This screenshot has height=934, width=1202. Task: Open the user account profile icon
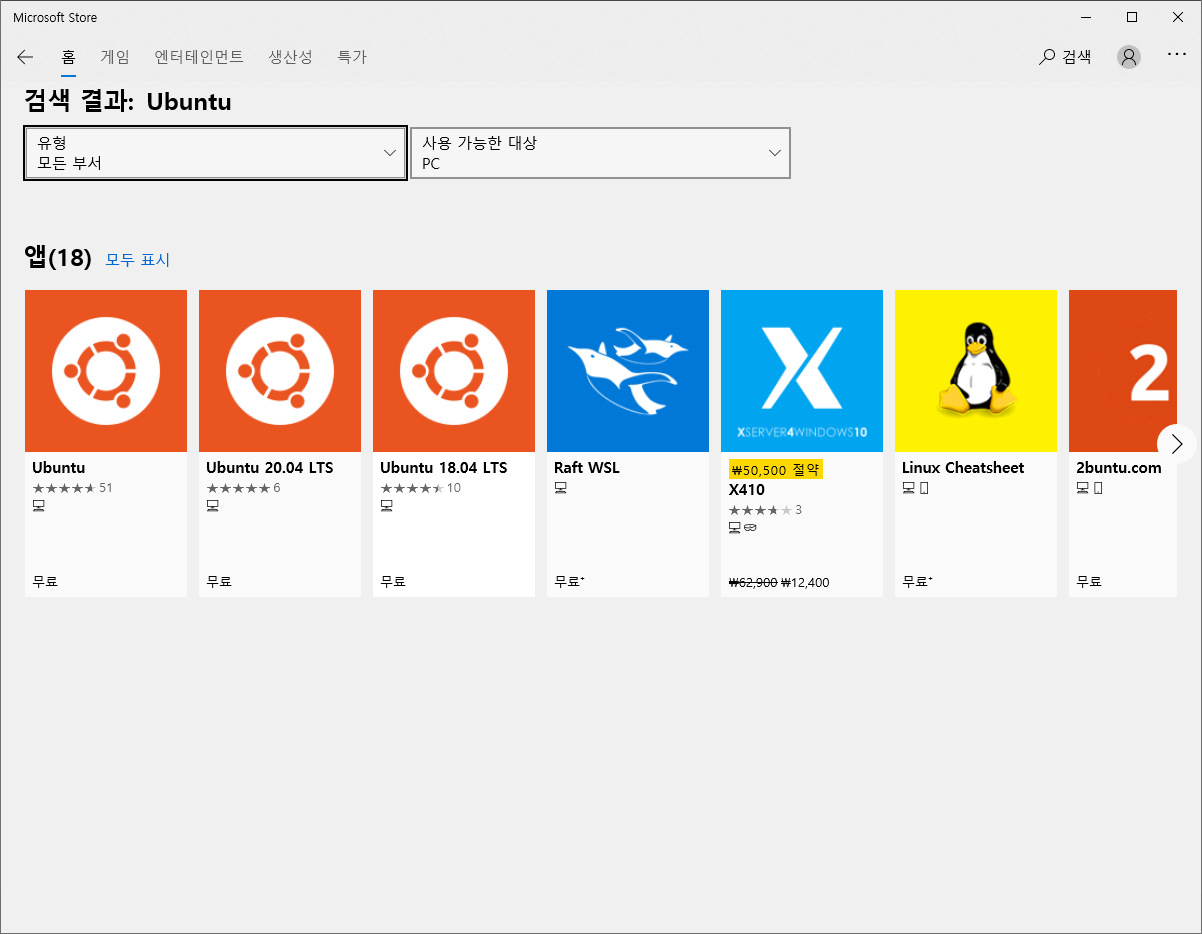pos(1129,57)
